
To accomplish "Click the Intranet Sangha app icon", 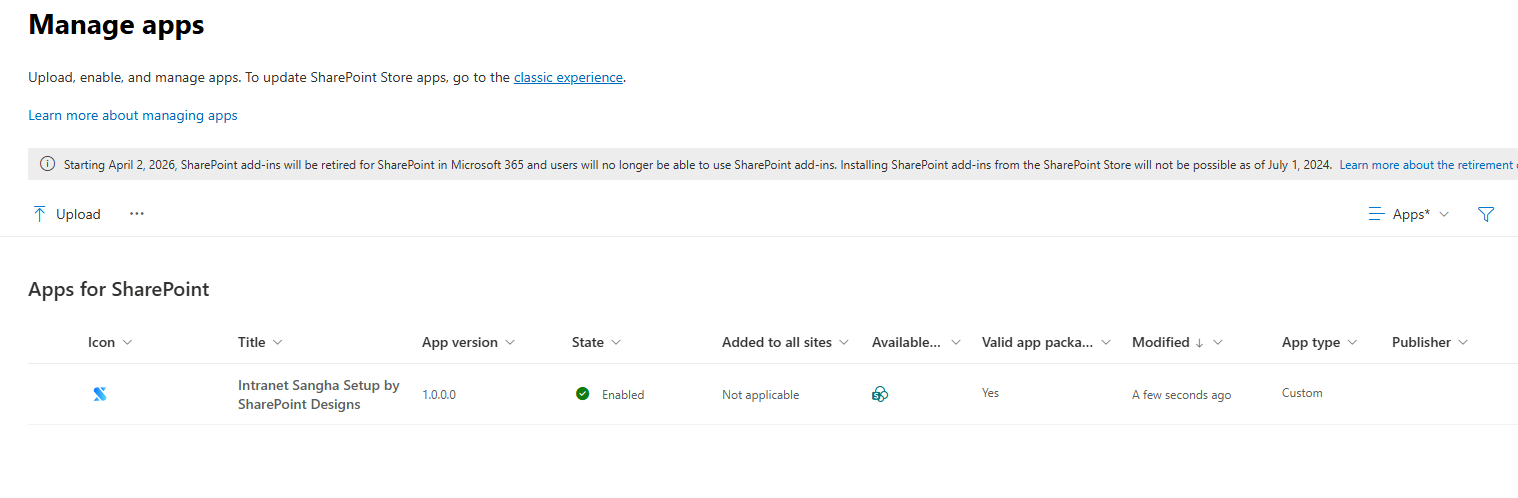I will click(99, 394).
